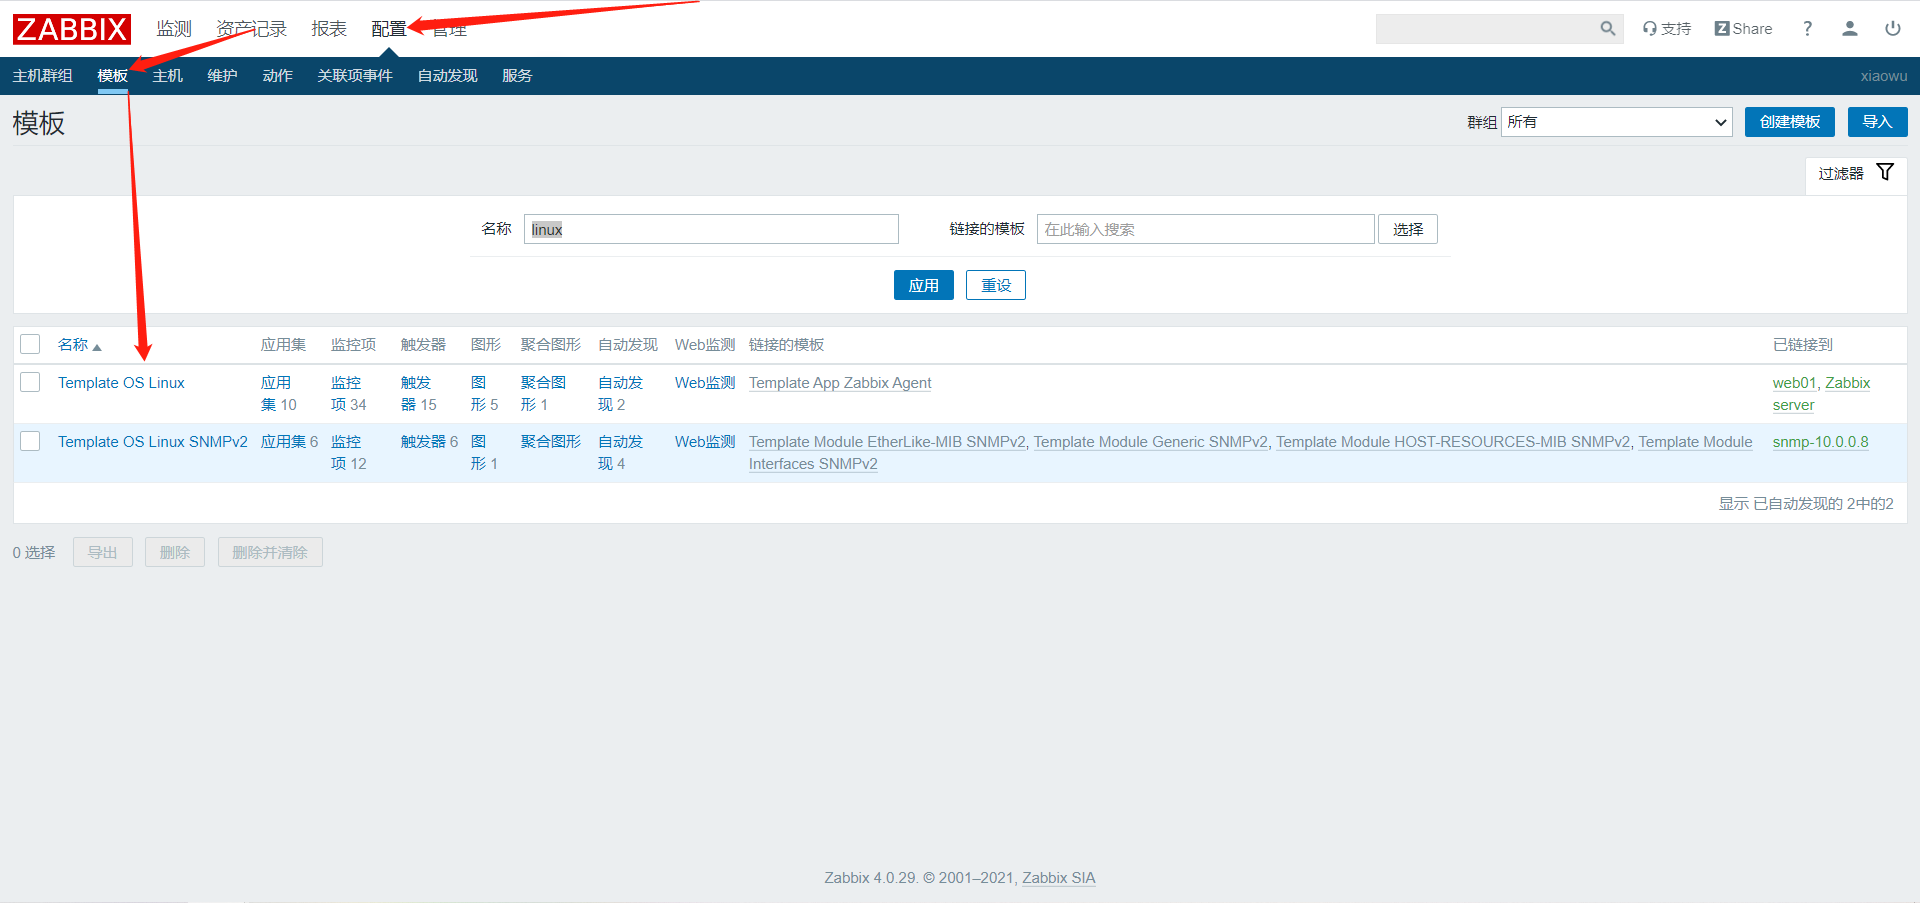Click the Zabbix logo
This screenshot has width=1920, height=903.
click(x=72, y=29)
